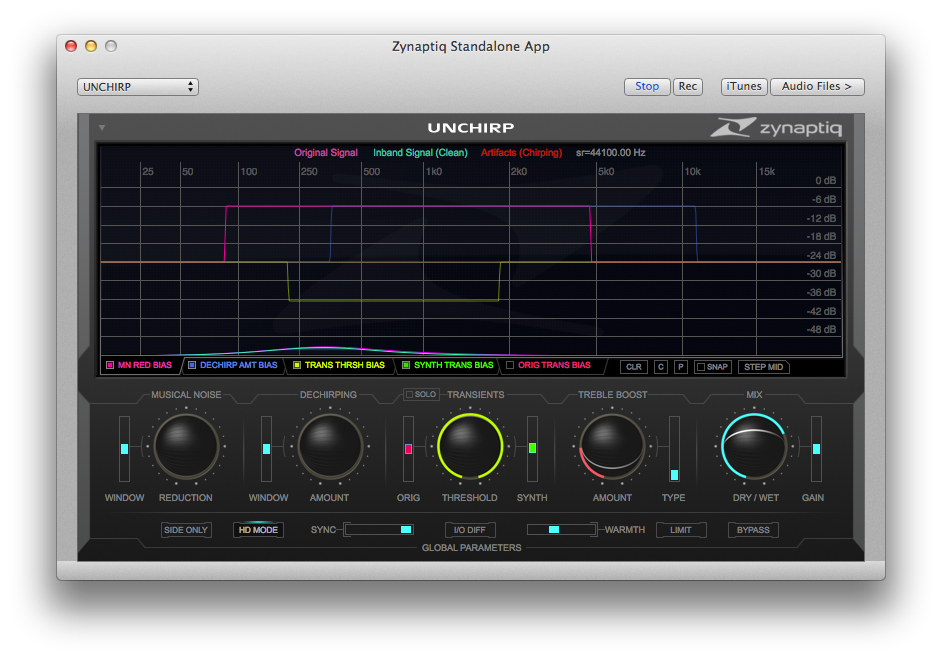Click the DRY / WET mix knob
The height and width of the screenshot is (659, 942).
(x=755, y=447)
